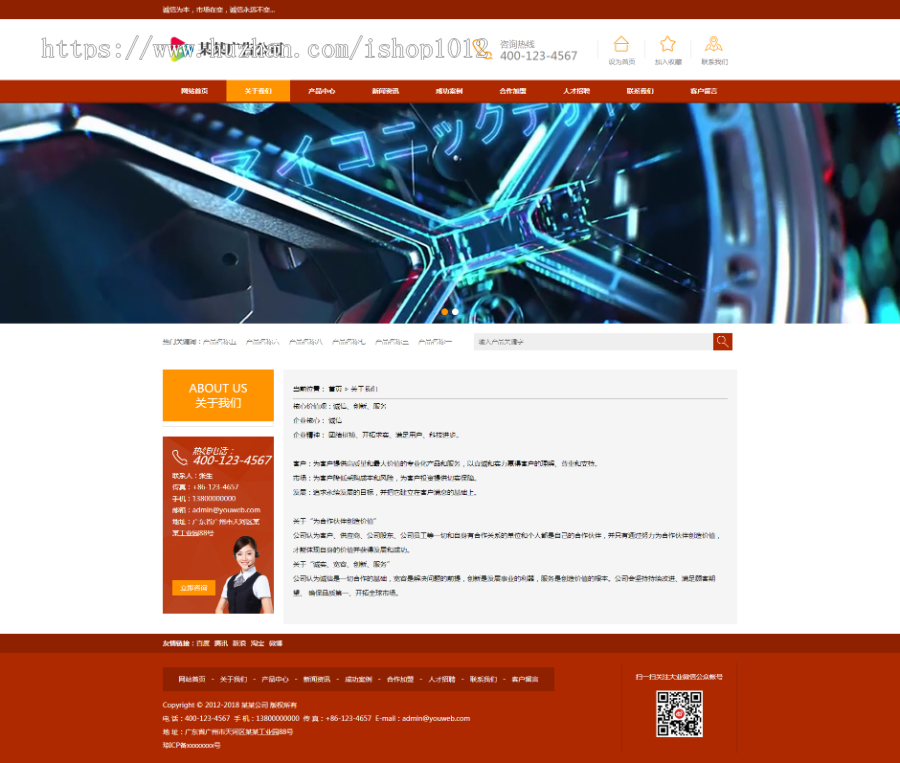
Task: Click the 联系我们 person icon in header
Action: [x=713, y=44]
